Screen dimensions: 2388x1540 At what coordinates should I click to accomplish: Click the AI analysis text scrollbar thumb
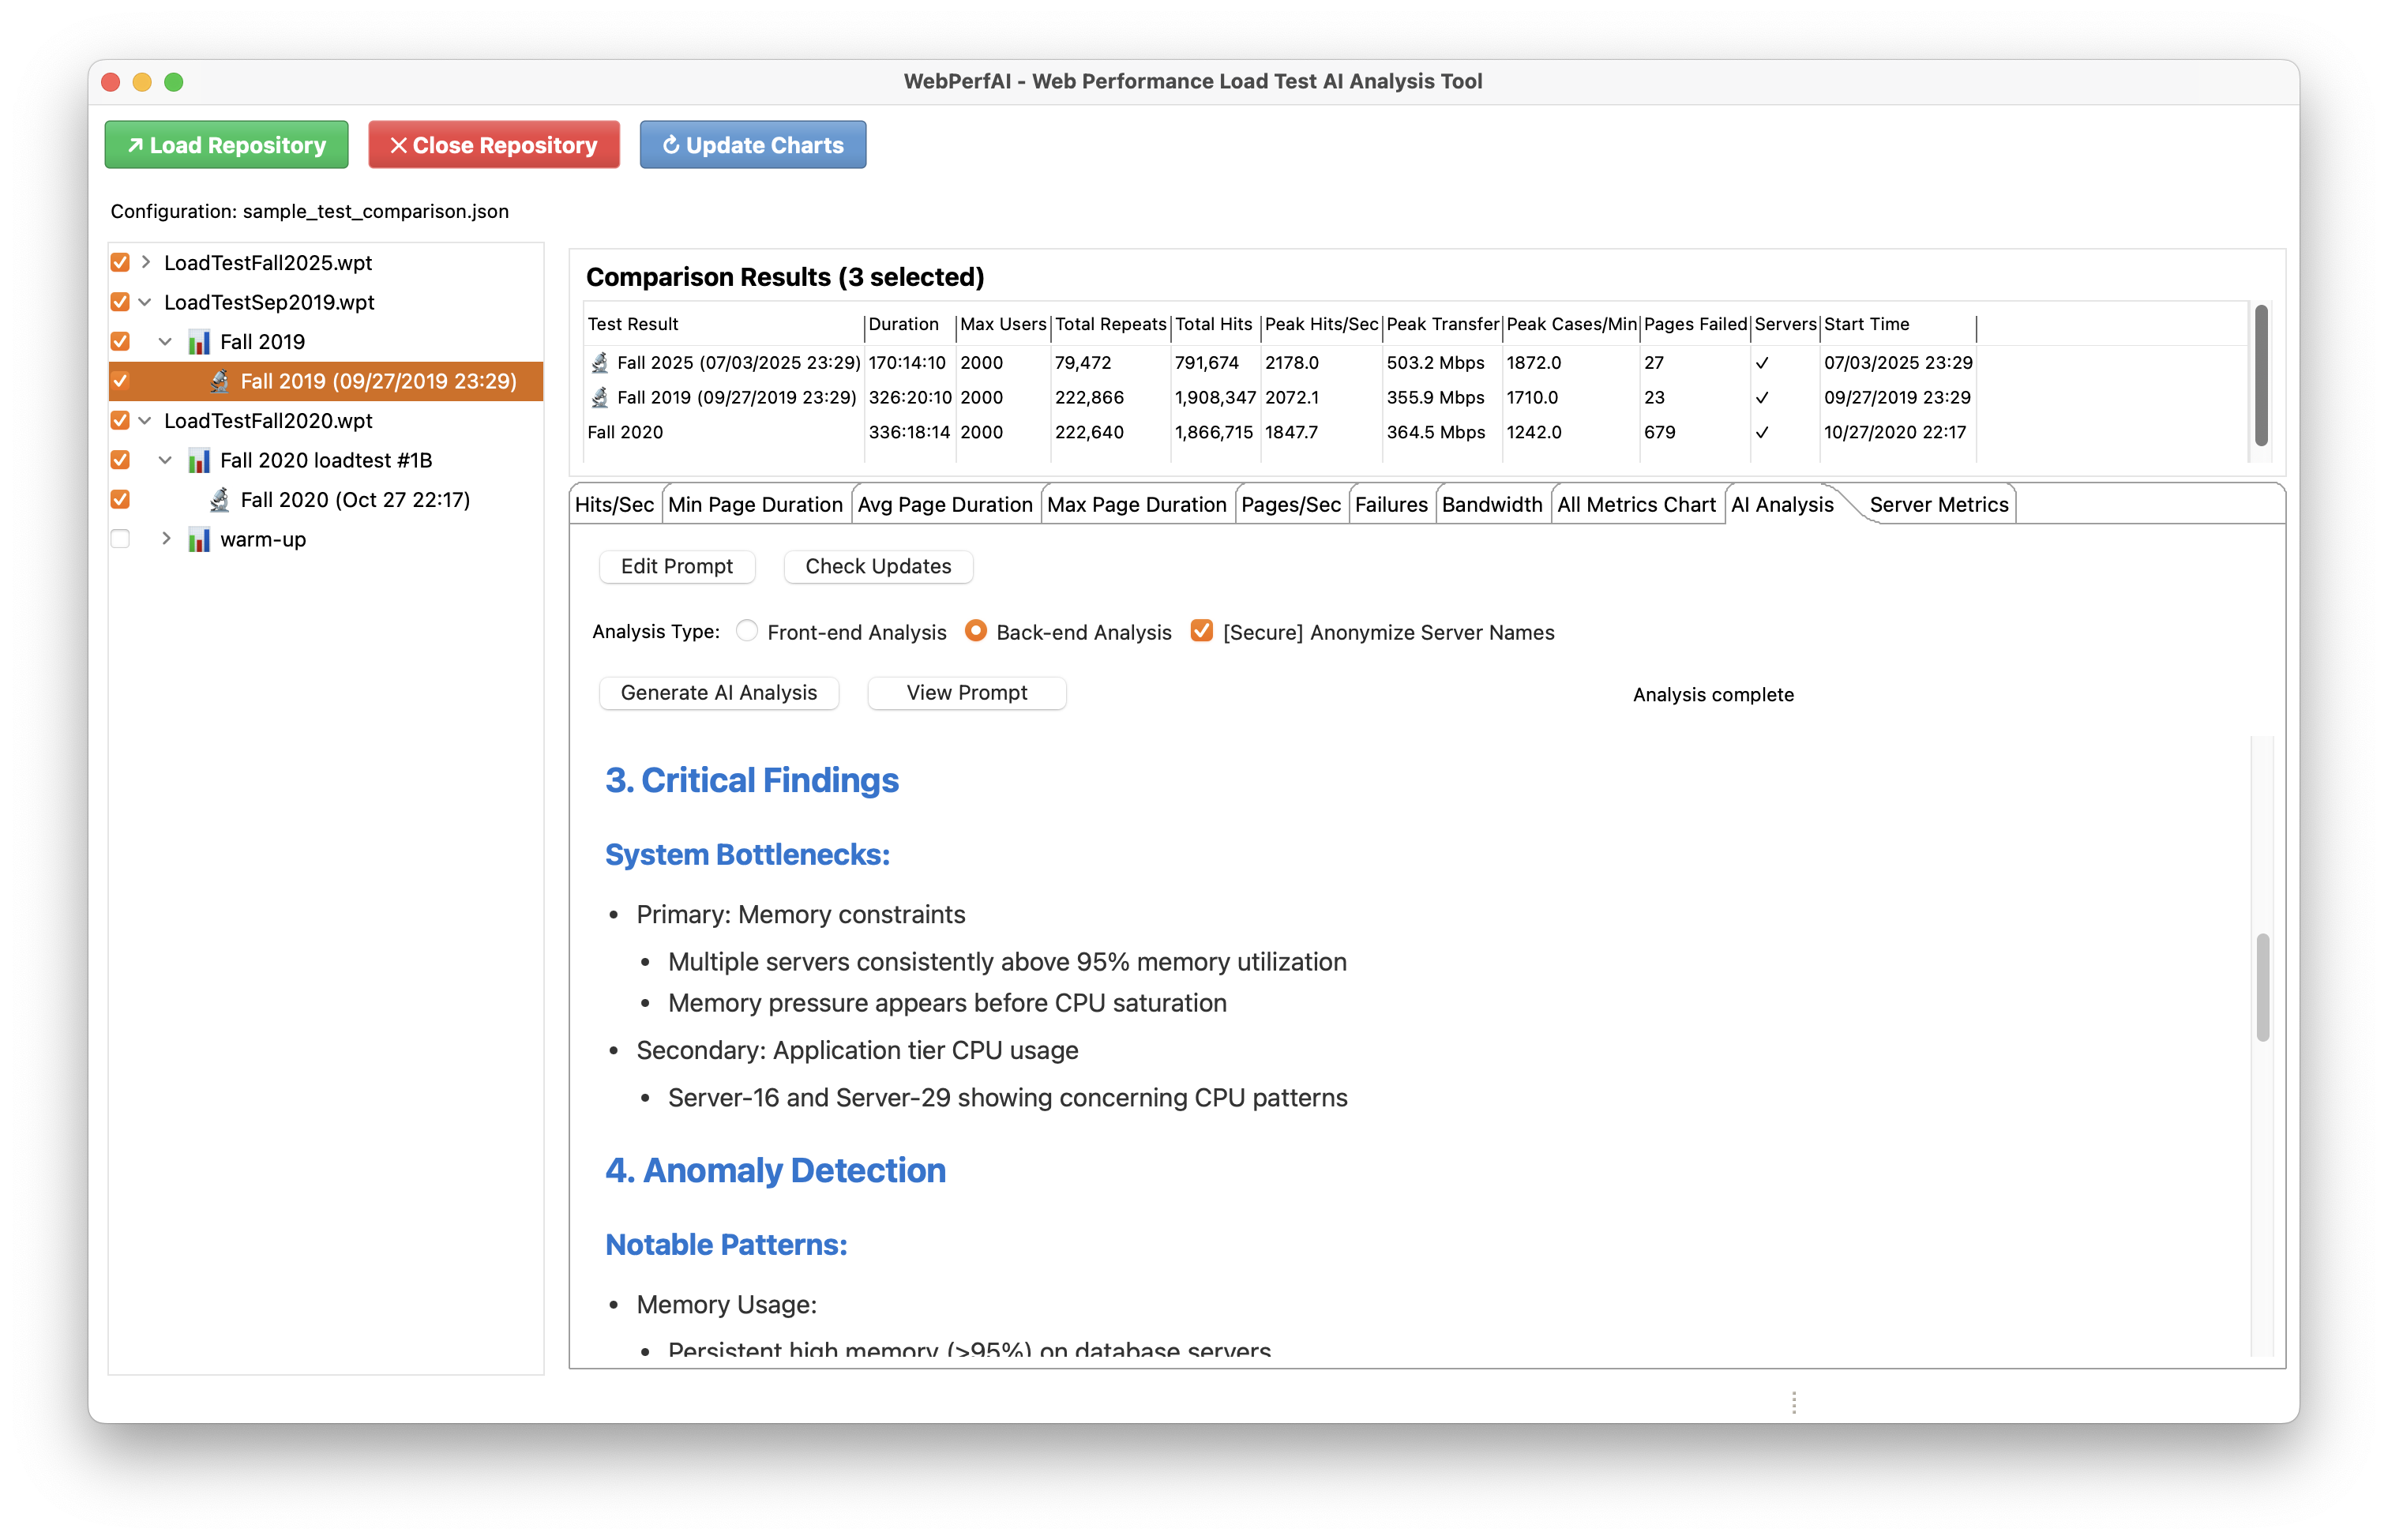click(x=2262, y=987)
